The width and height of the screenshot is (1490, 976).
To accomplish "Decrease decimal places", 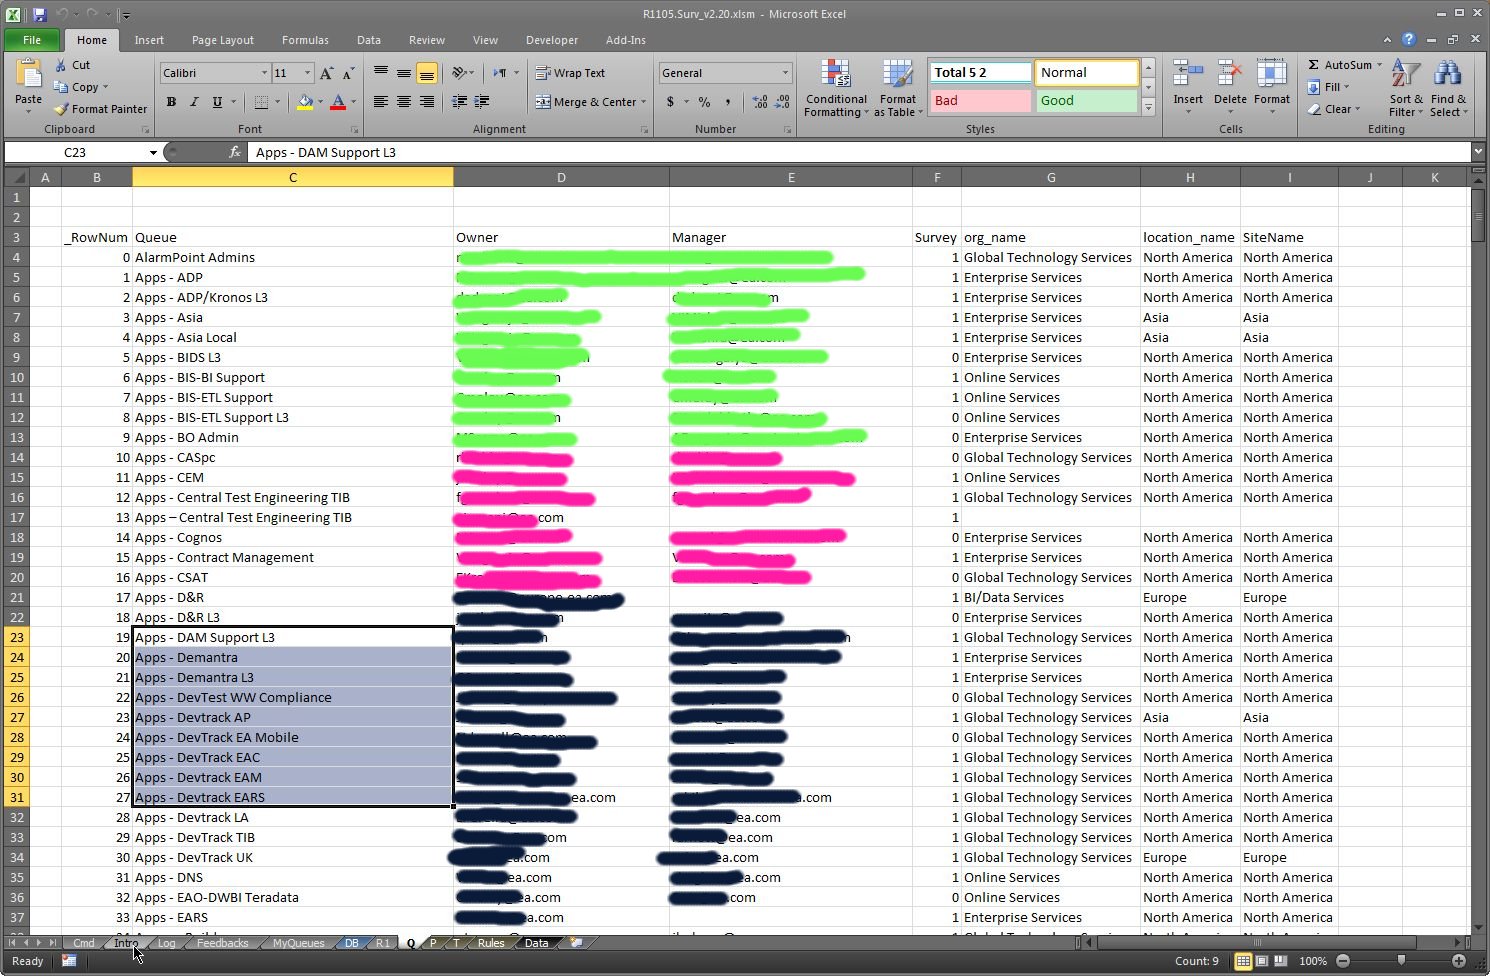I will tap(782, 102).
